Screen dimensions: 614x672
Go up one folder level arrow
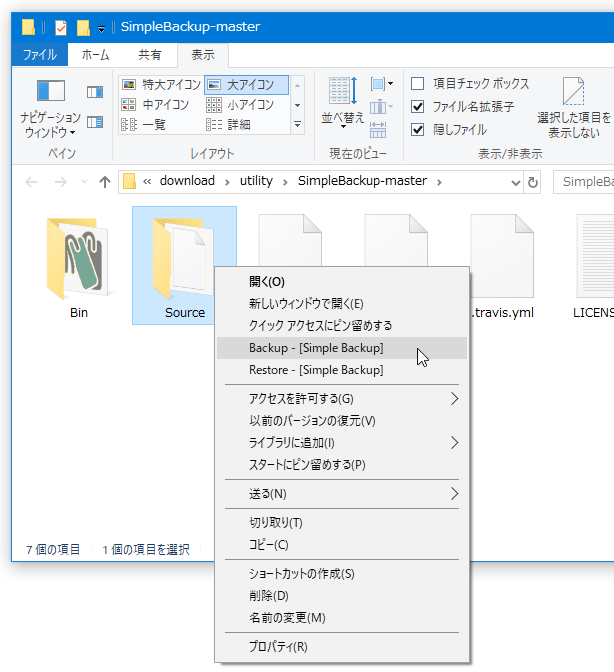[x=105, y=182]
